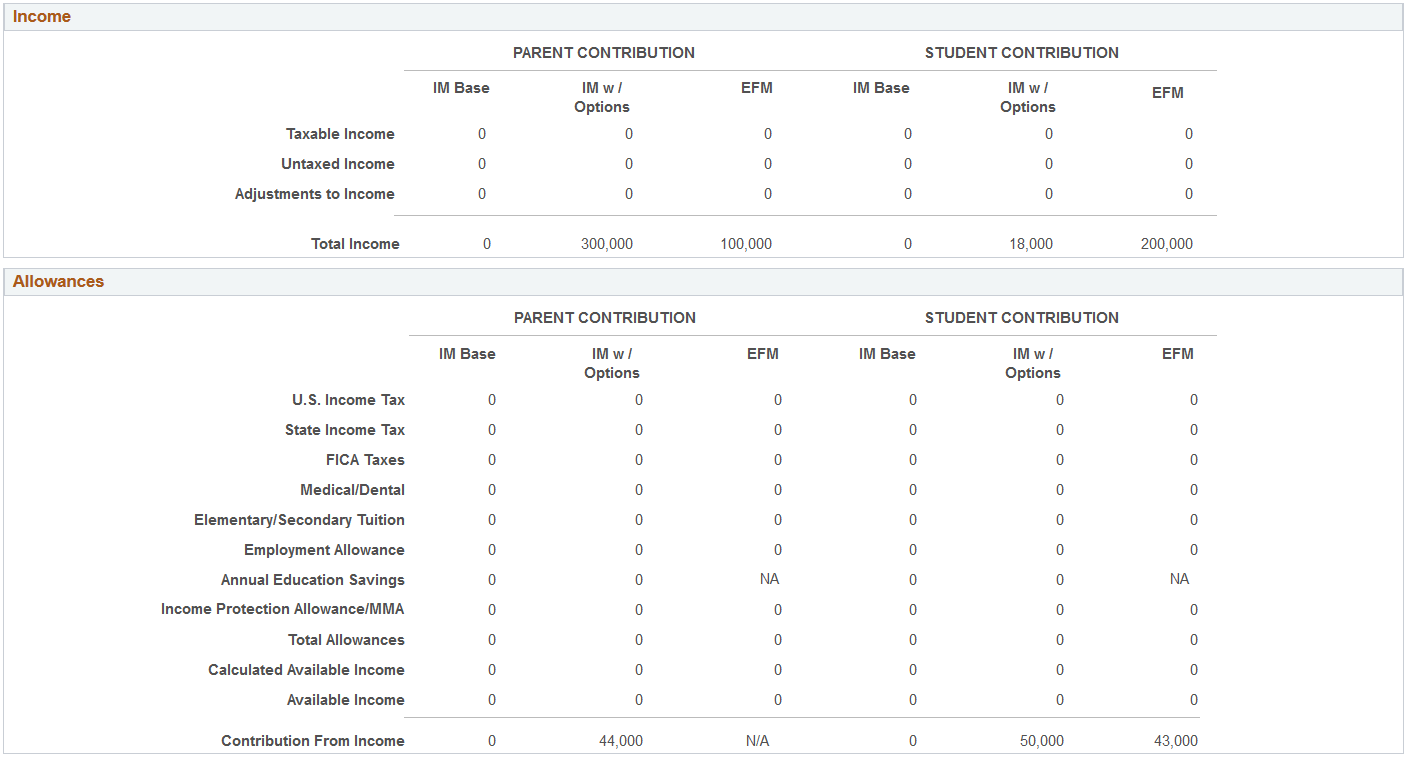The image size is (1426, 758).
Task: Collapse the Income section header
Action: click(43, 16)
